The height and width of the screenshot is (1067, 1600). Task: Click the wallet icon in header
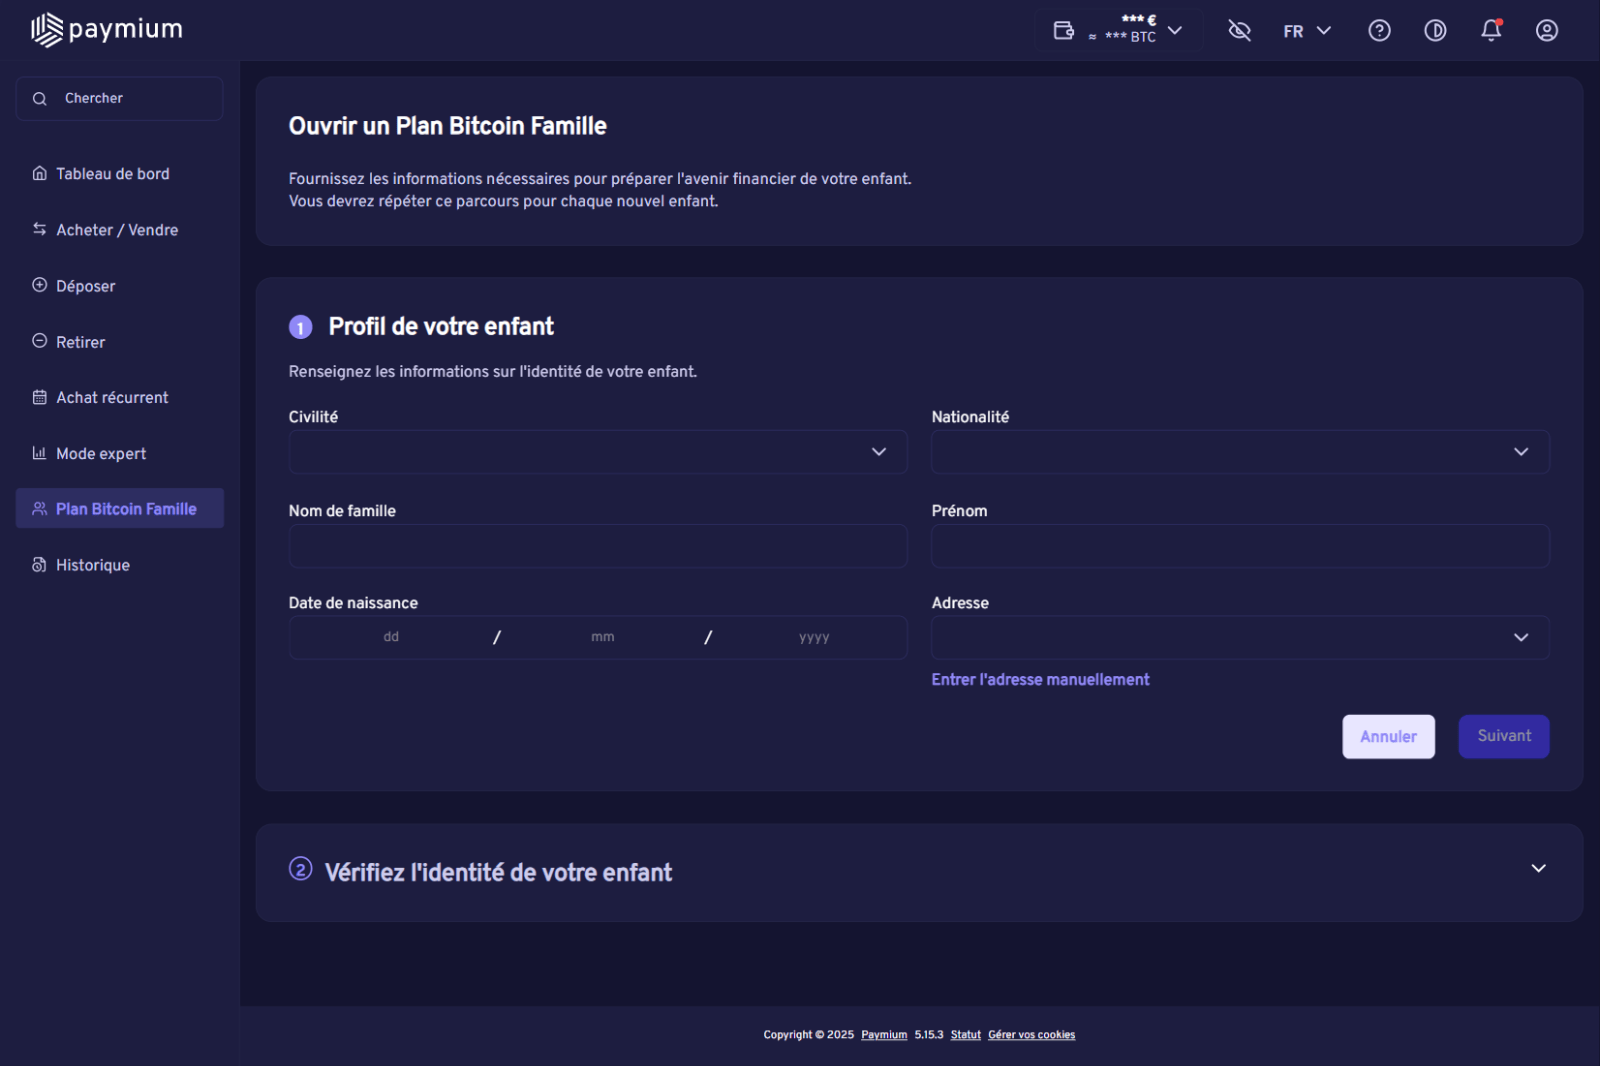(x=1064, y=31)
